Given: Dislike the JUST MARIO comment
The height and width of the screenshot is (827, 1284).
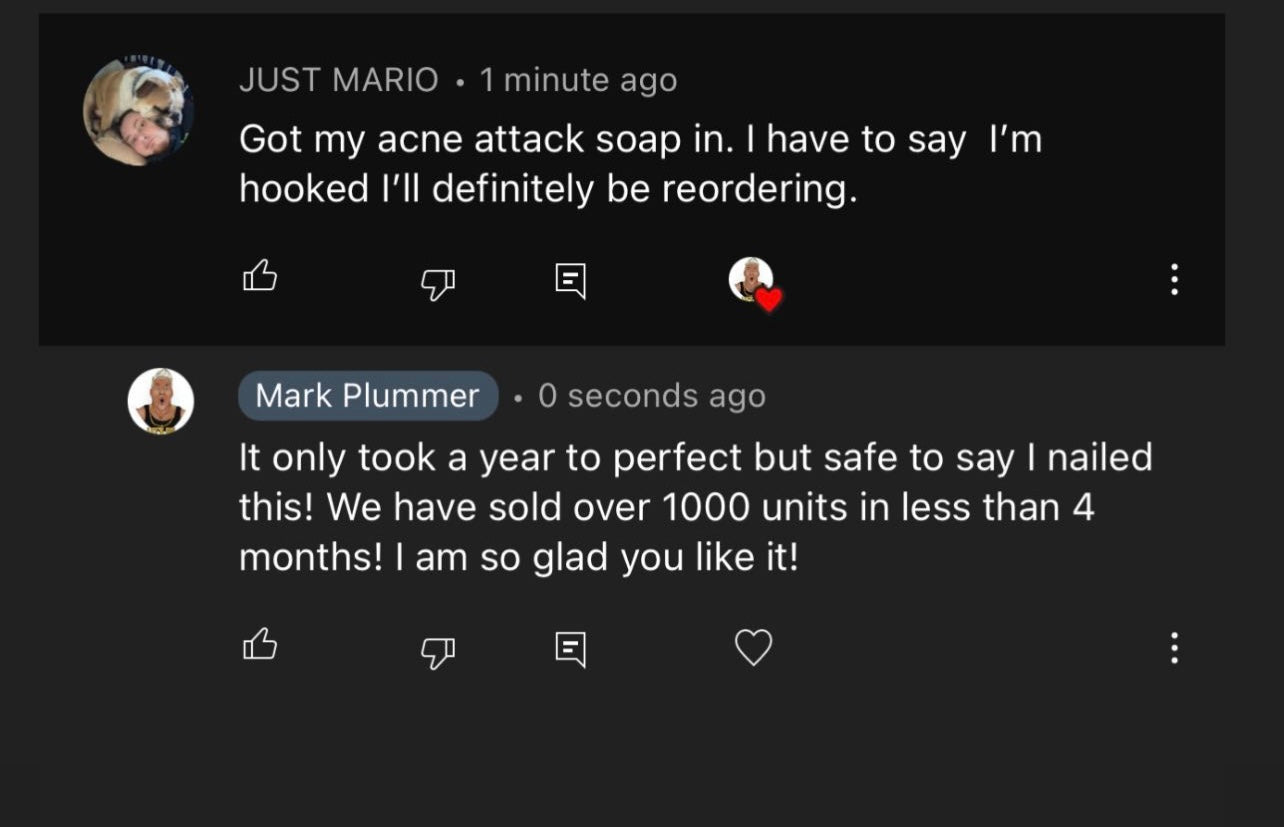Looking at the screenshot, I should 437,284.
